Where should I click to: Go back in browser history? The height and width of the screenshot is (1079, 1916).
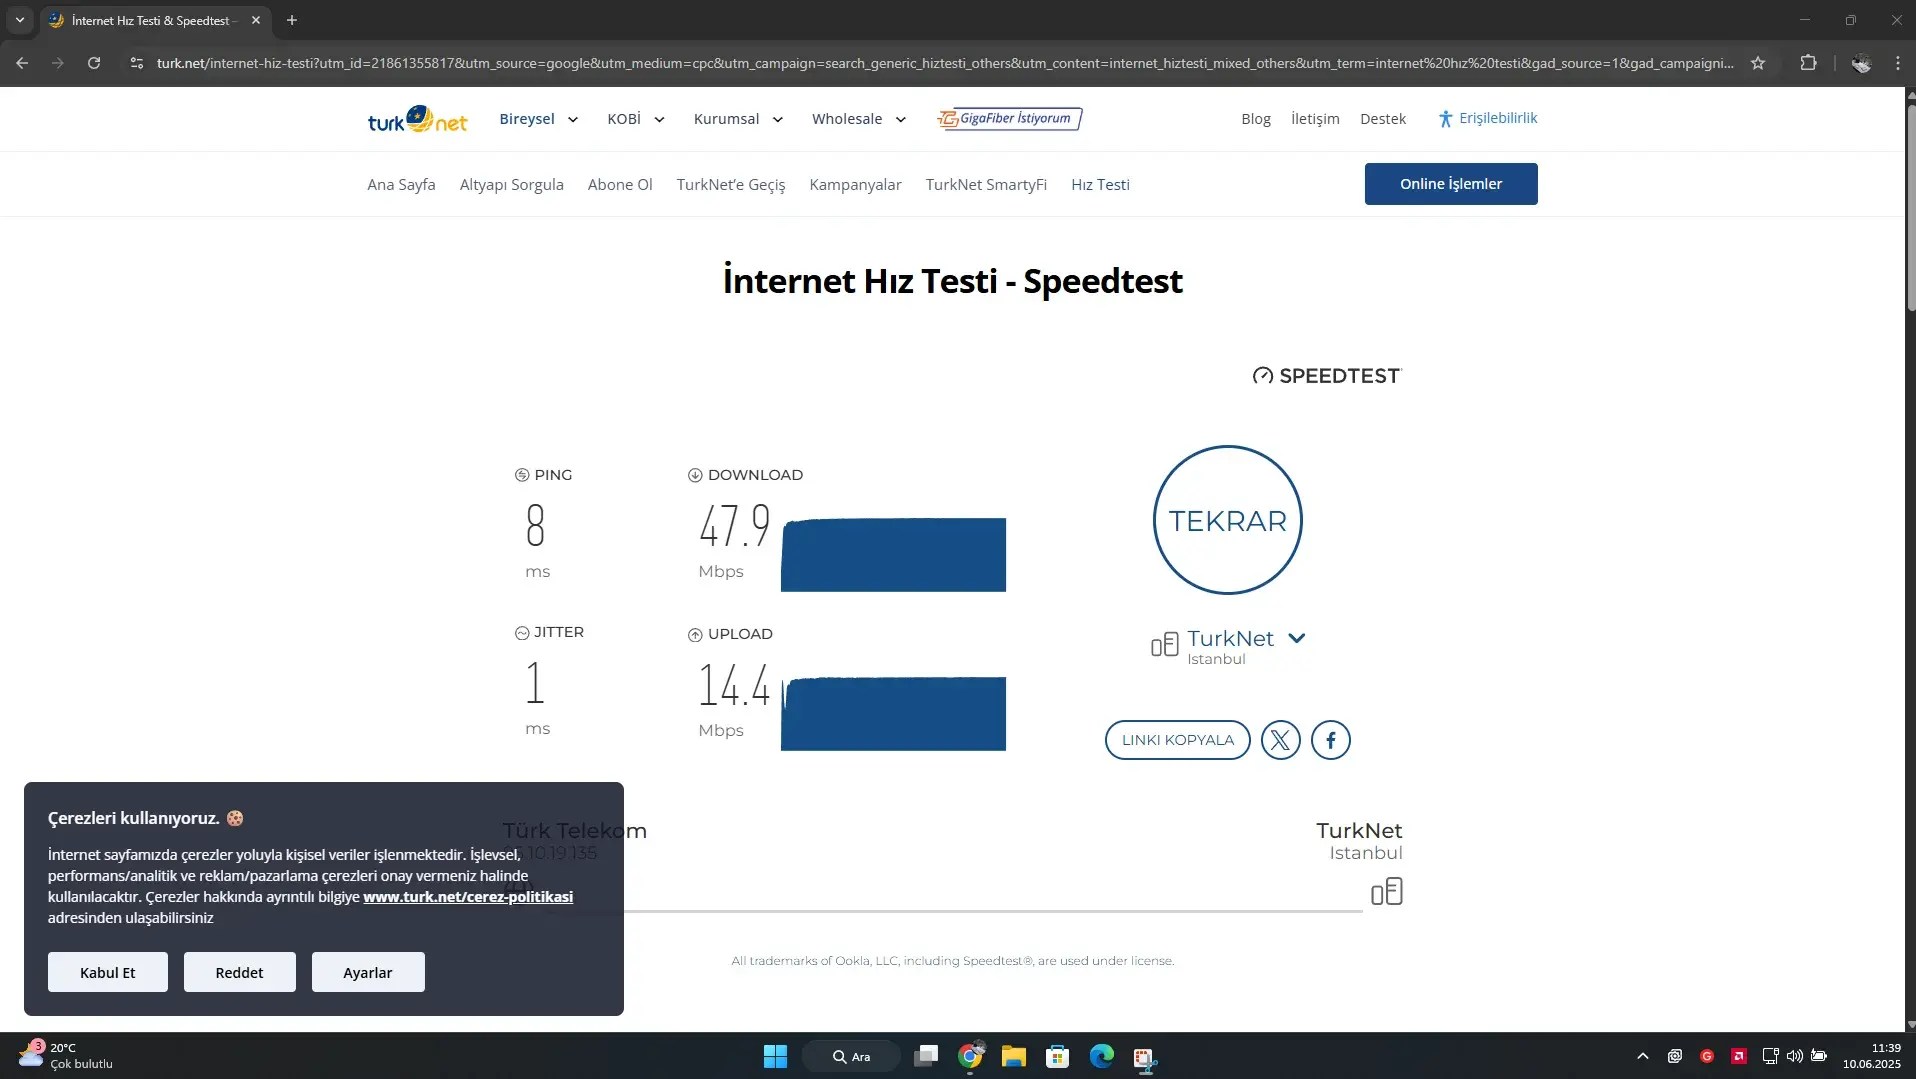[22, 63]
